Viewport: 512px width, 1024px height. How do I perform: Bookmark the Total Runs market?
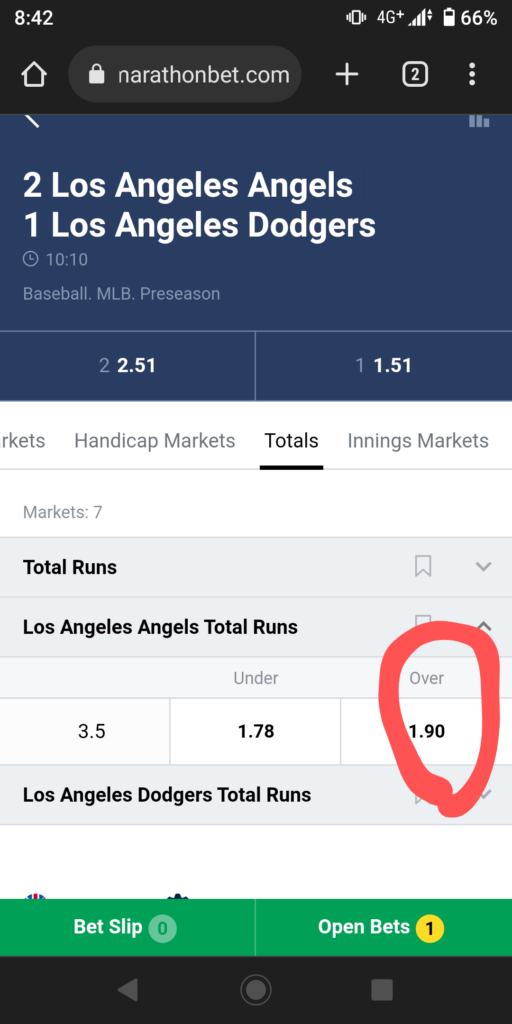423,566
